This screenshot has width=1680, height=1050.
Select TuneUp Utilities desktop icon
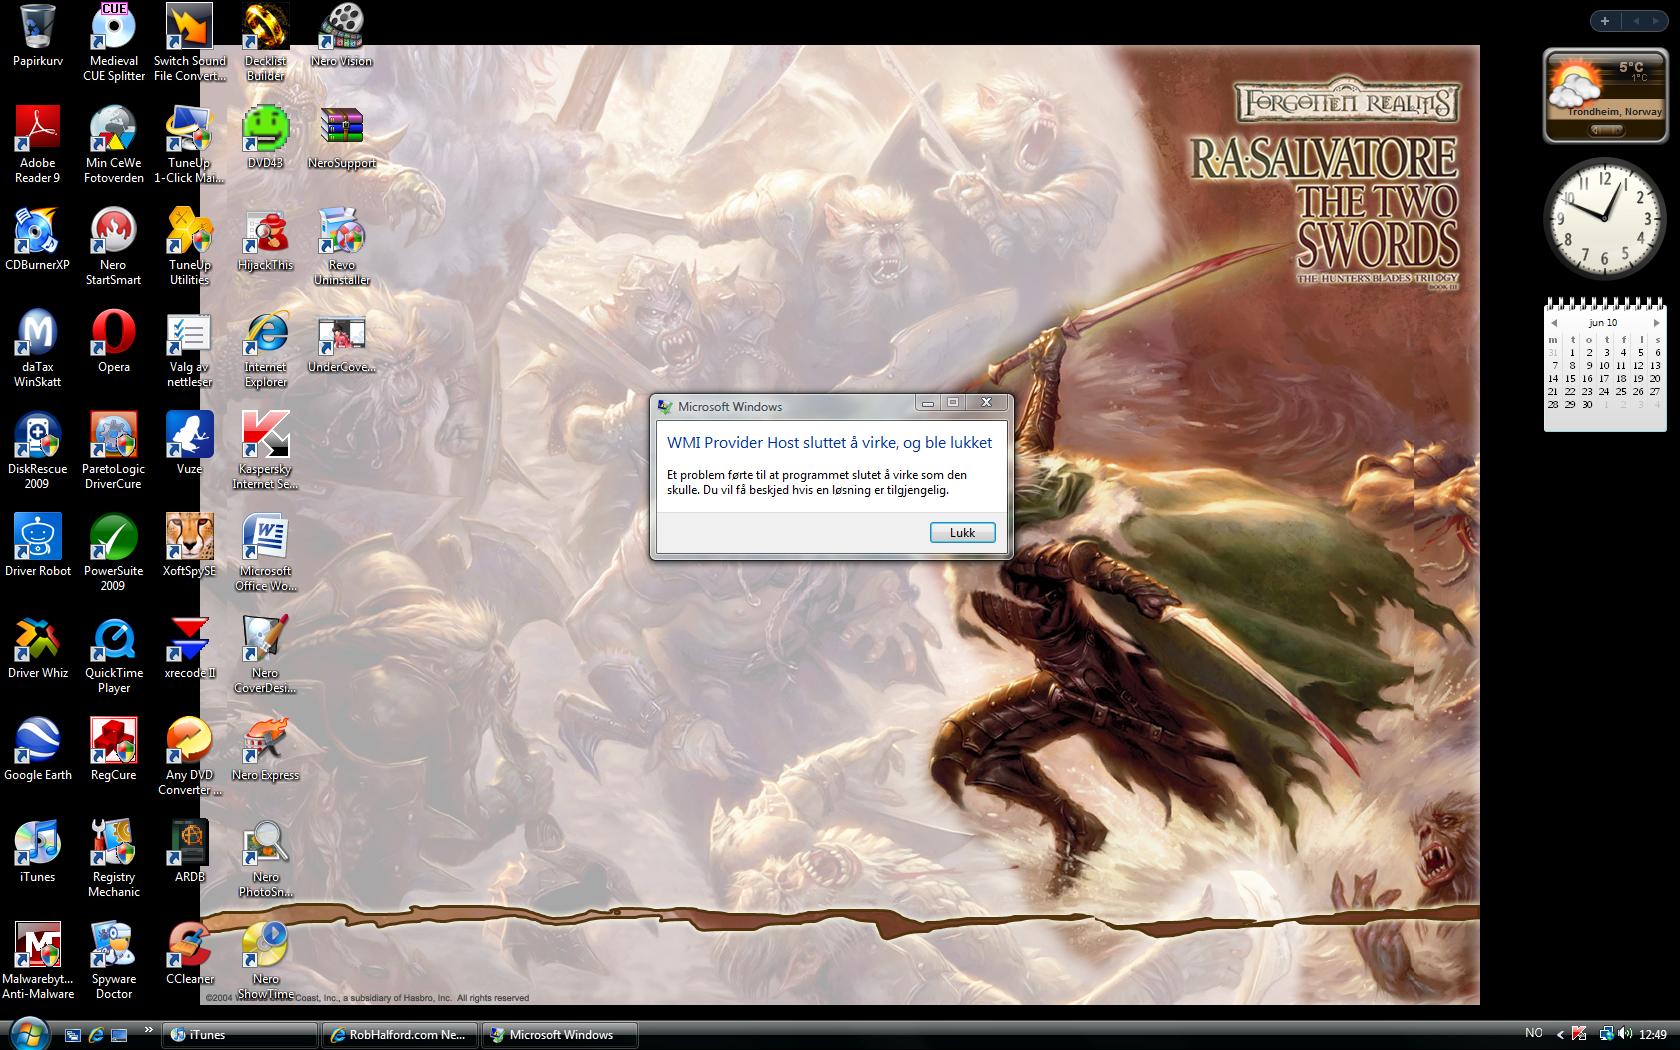pos(189,246)
